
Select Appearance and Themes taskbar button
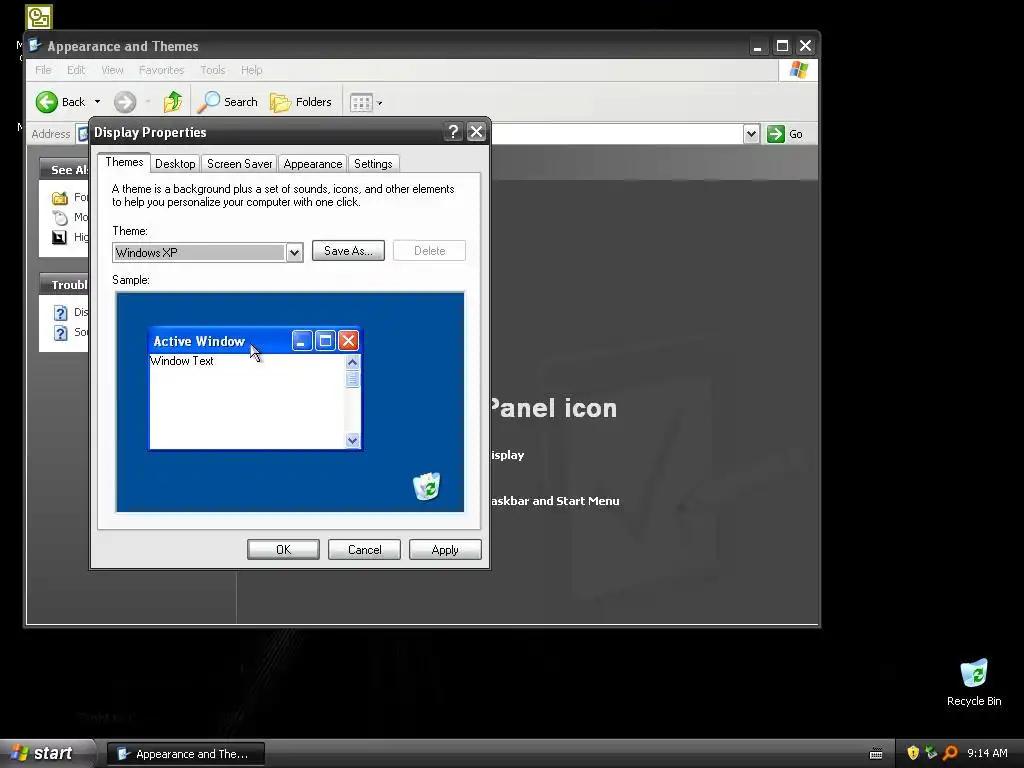tap(186, 754)
